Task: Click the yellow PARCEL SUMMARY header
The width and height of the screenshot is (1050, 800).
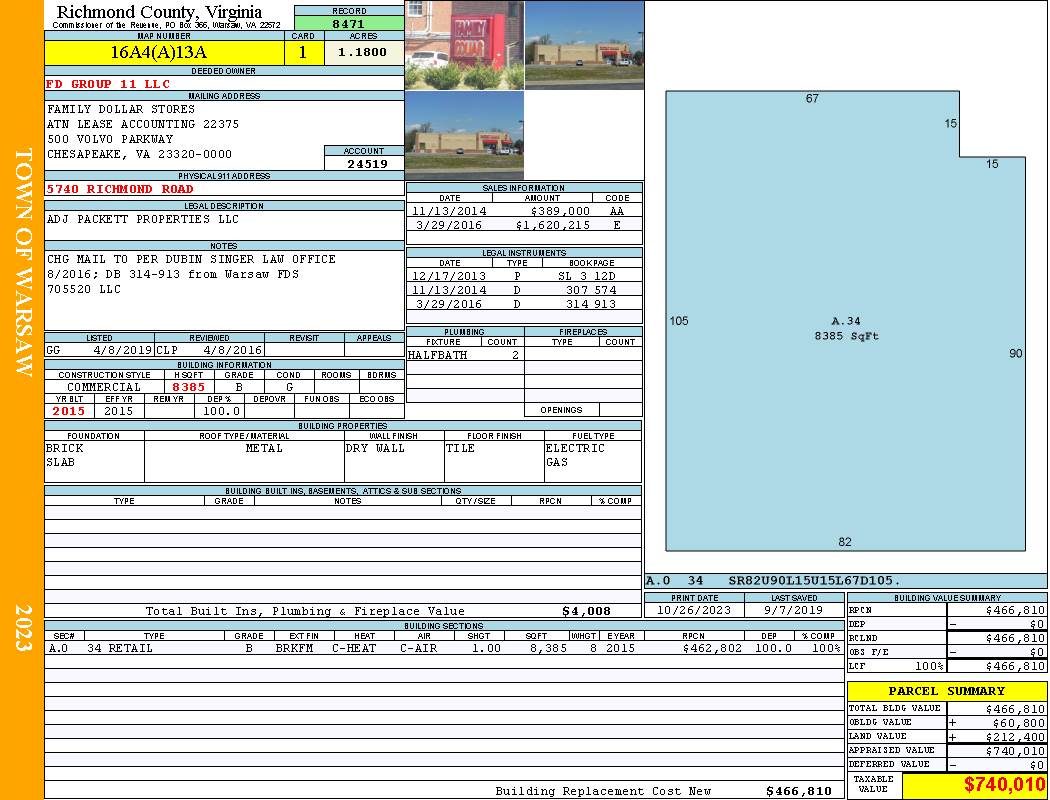Action: tap(946, 691)
